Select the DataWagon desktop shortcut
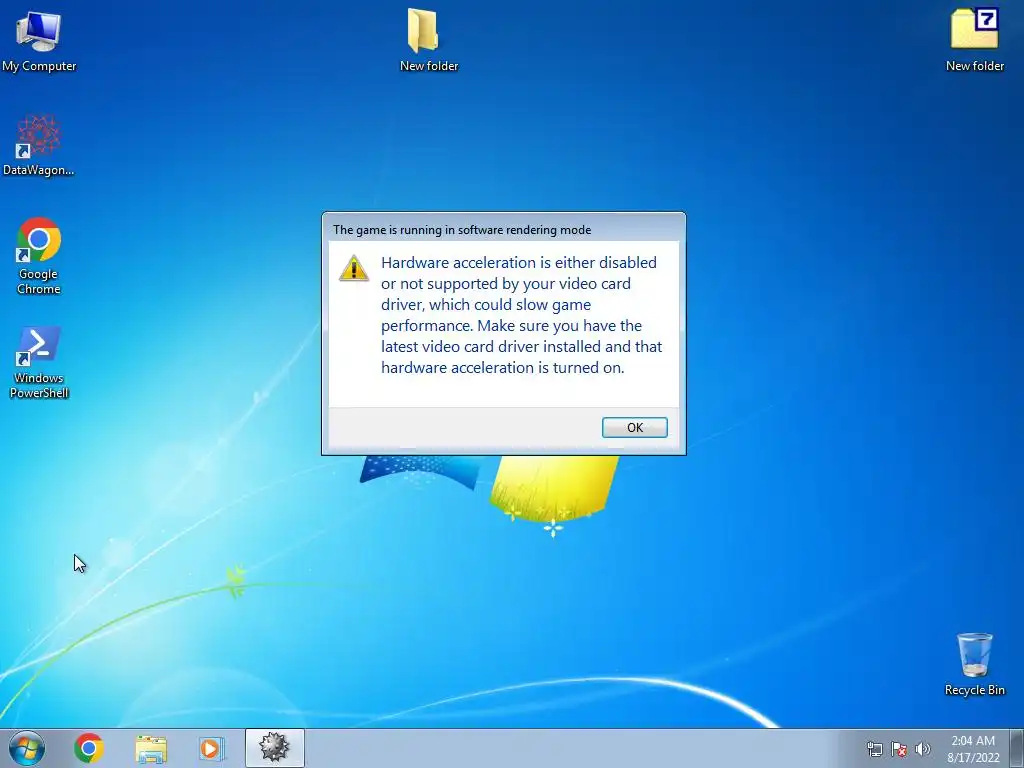Viewport: 1024px width, 768px height. (39, 146)
